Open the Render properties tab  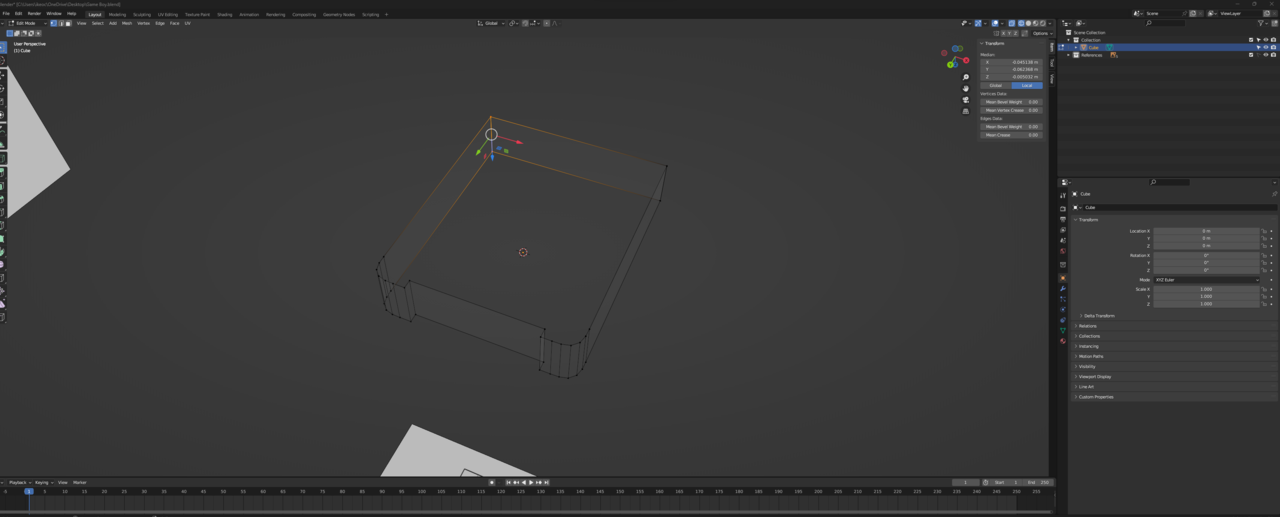click(x=1063, y=209)
